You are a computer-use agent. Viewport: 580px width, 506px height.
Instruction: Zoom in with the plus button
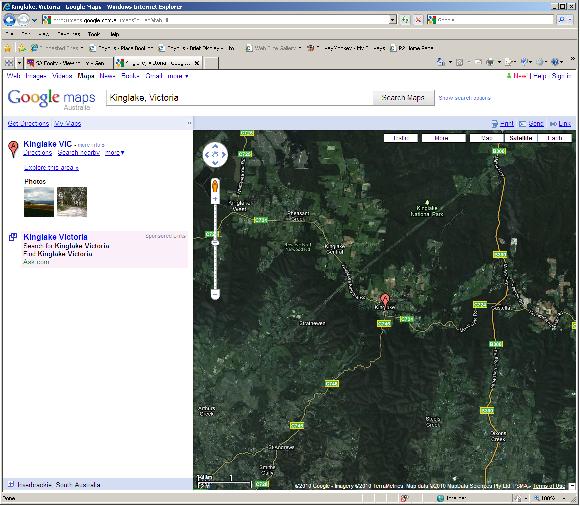[x=215, y=199]
